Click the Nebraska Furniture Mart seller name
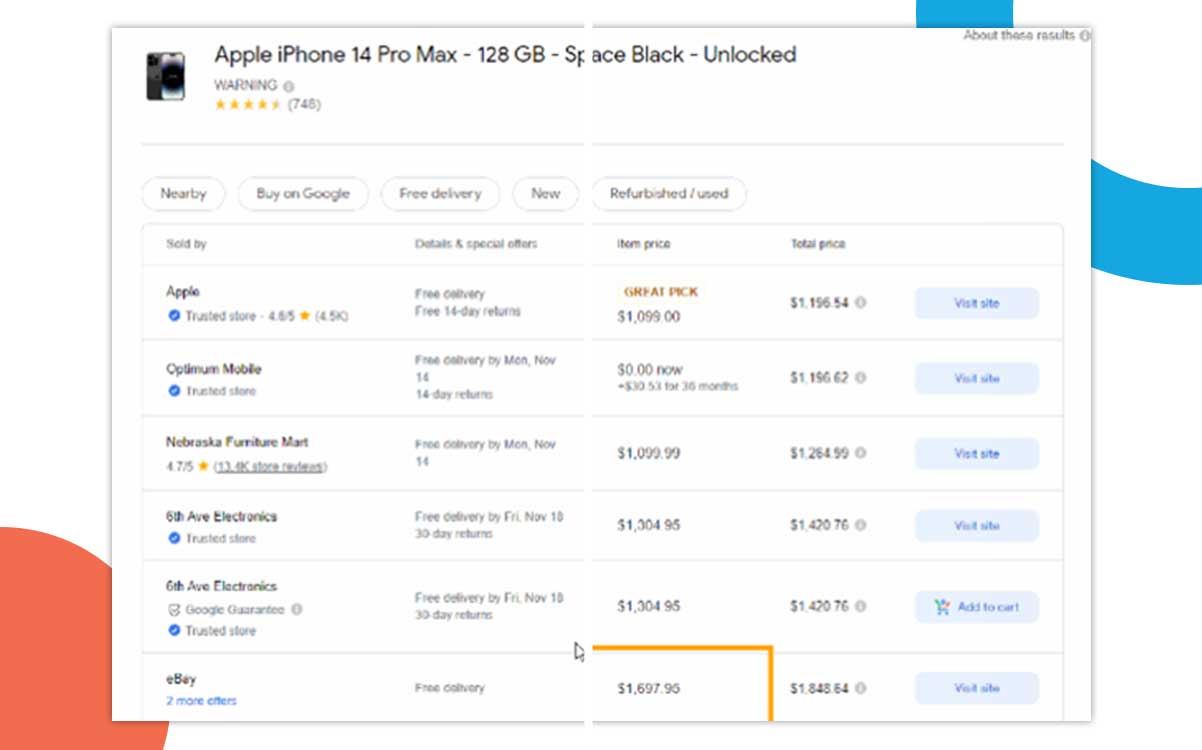Image resolution: width=1202 pixels, height=750 pixels. (237, 442)
